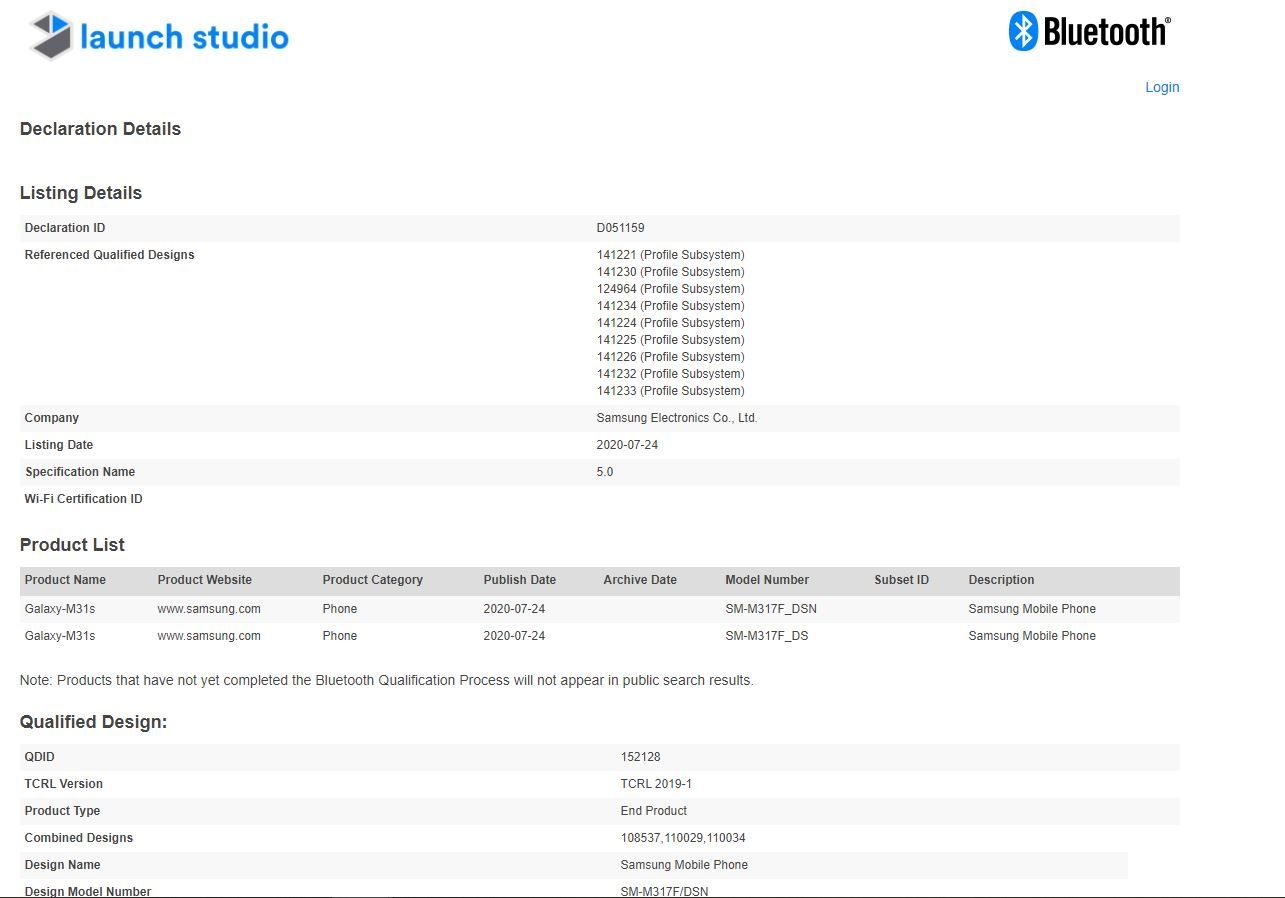The height and width of the screenshot is (898, 1285).
Task: Click the Referenced Qualified Designs label
Action: [110, 255]
